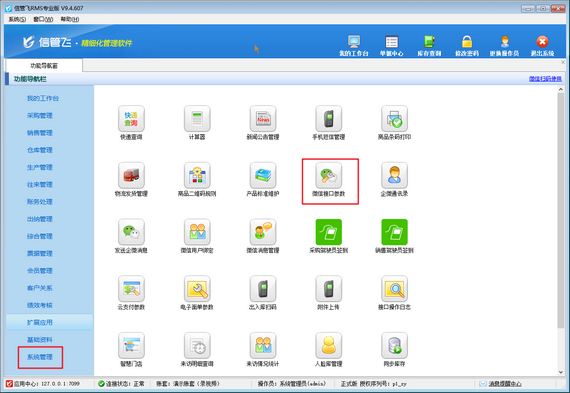The image size is (570, 393).
Task: Open the 云支付参数 payment icon
Action: click(x=131, y=289)
